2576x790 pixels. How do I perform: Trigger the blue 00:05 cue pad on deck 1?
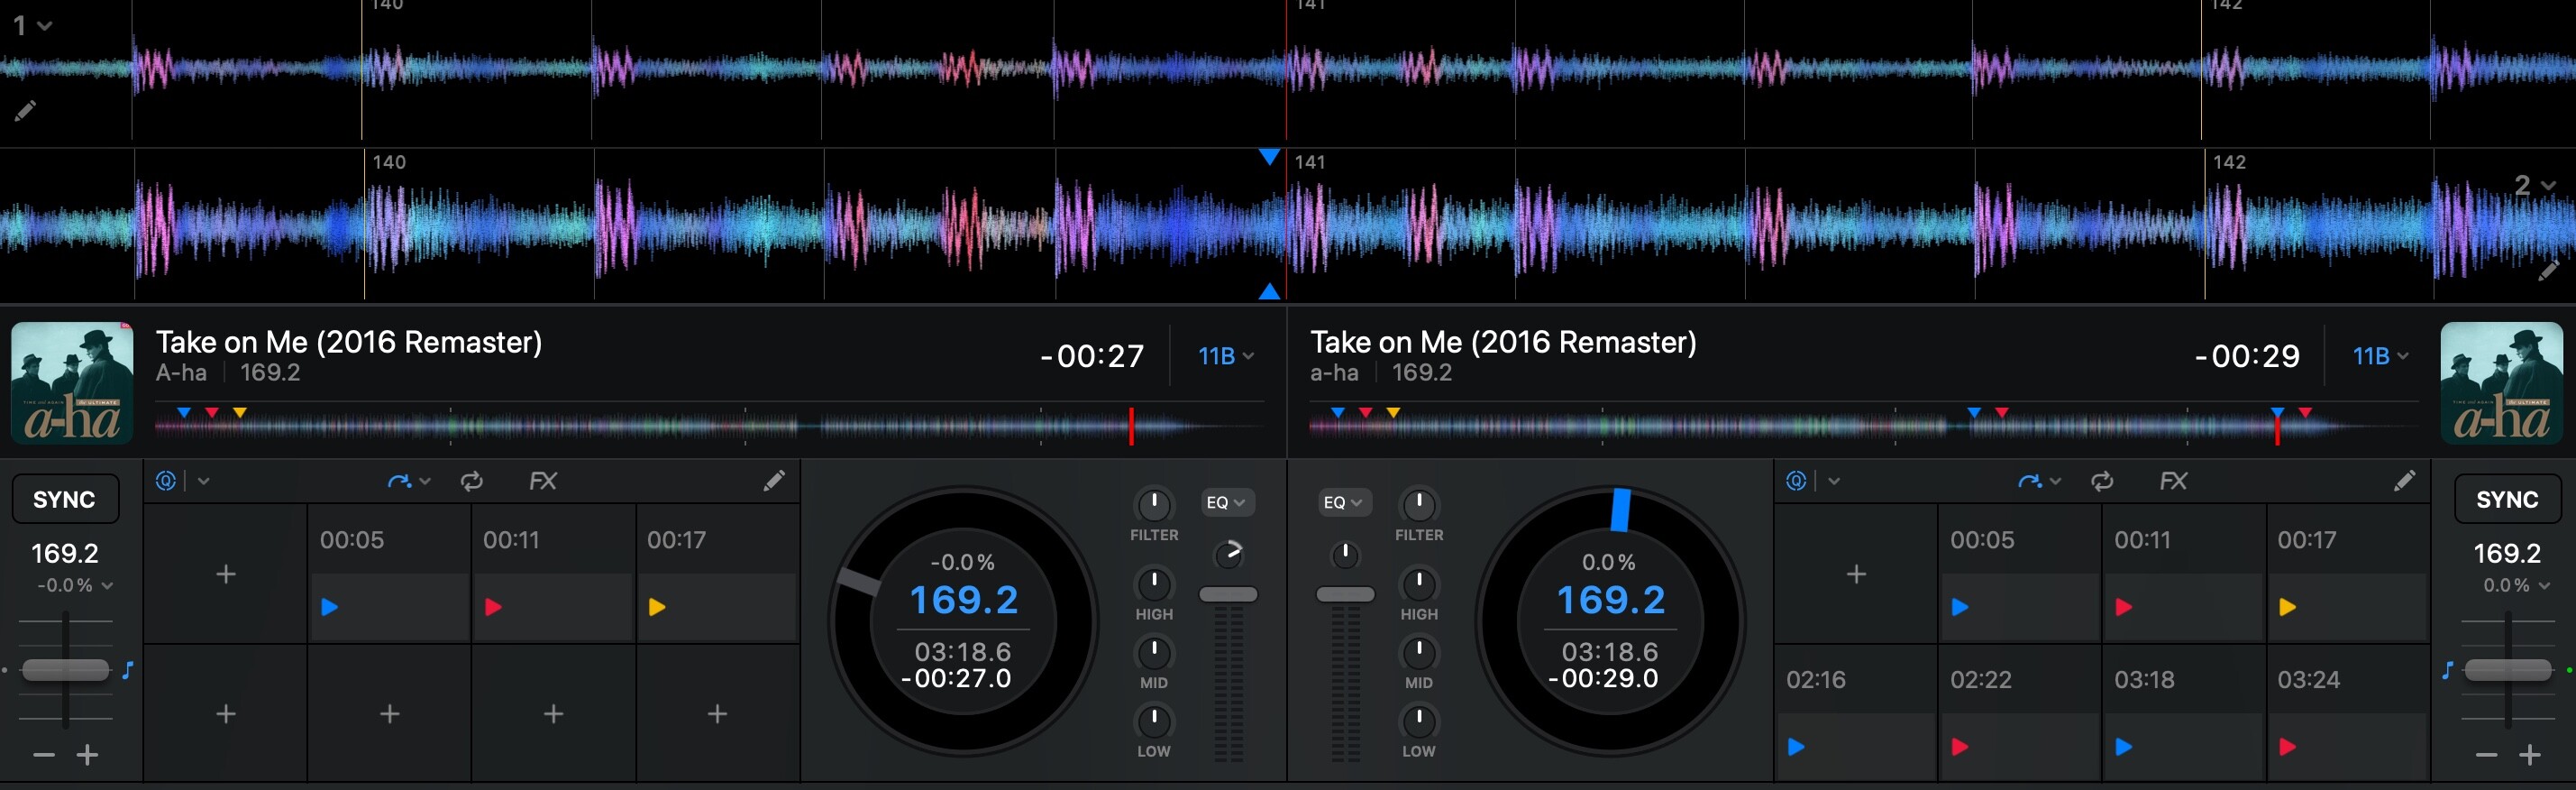(389, 574)
